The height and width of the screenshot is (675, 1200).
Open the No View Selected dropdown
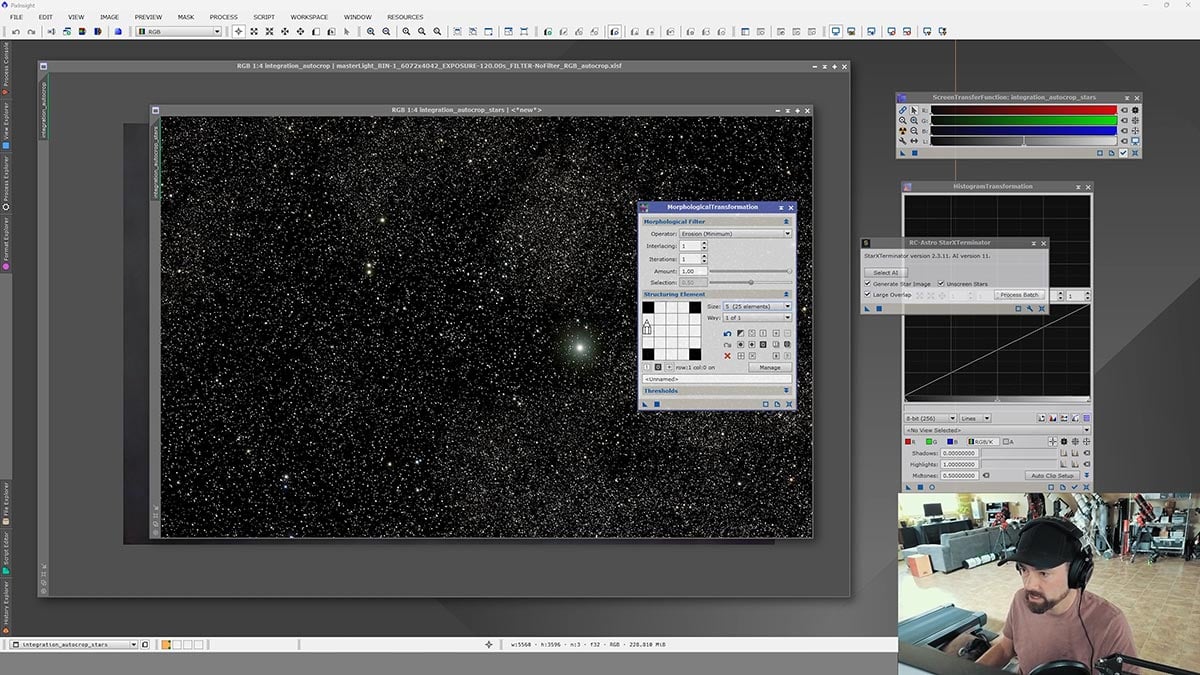(x=996, y=430)
